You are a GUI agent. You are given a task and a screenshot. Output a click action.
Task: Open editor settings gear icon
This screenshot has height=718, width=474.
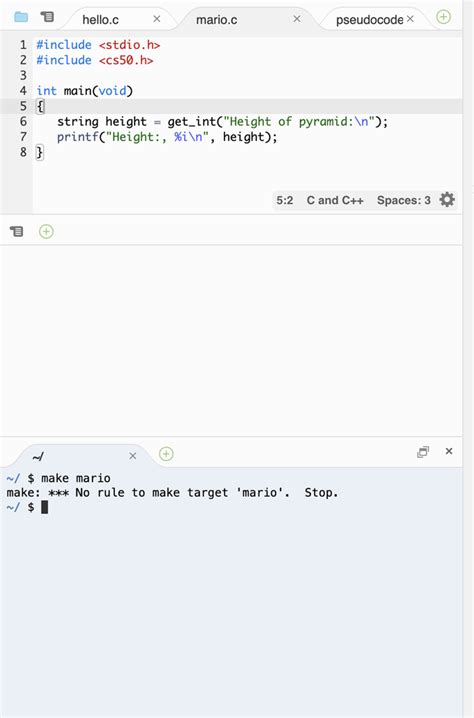(x=447, y=200)
